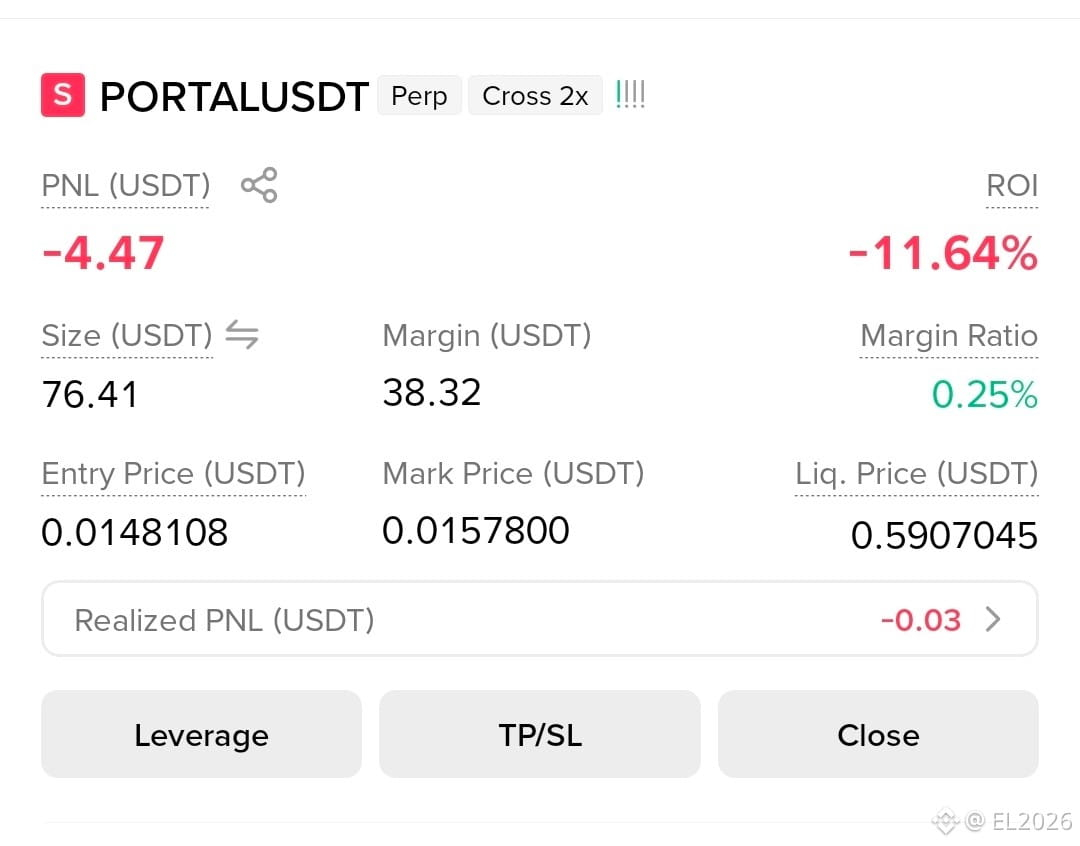
Task: Show PNL (USDT) label explanation
Action: (x=125, y=185)
